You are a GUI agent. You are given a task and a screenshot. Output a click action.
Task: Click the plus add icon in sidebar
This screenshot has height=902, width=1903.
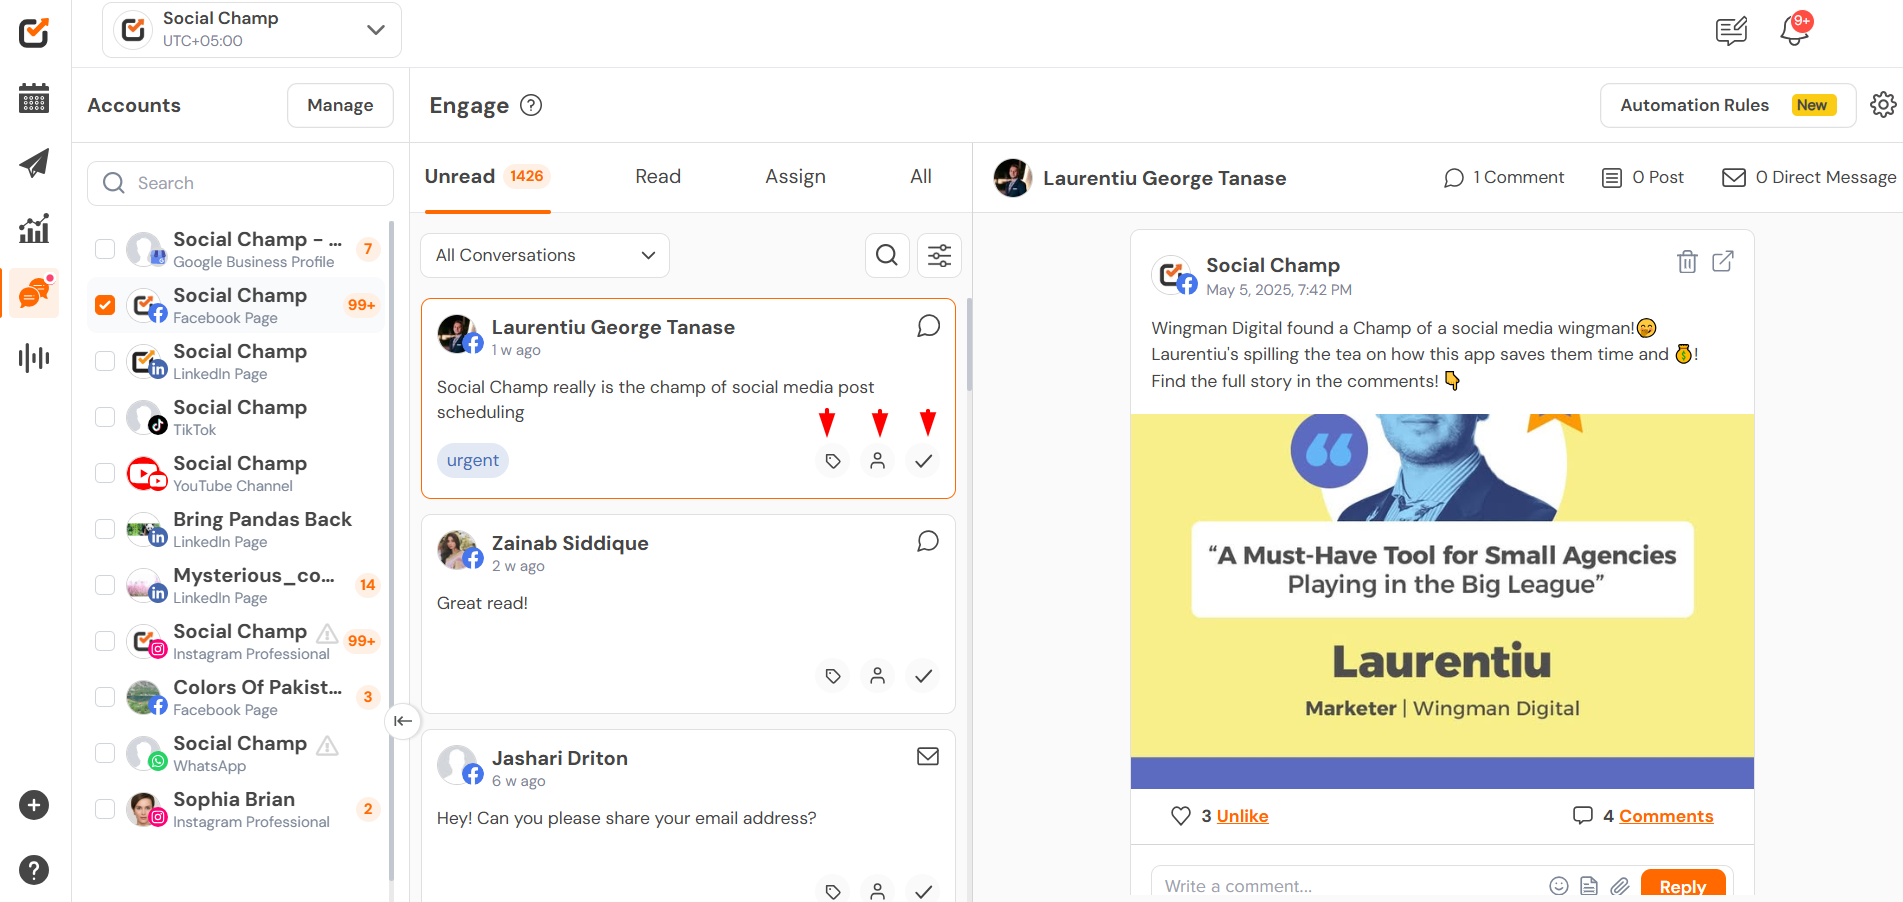pos(34,805)
